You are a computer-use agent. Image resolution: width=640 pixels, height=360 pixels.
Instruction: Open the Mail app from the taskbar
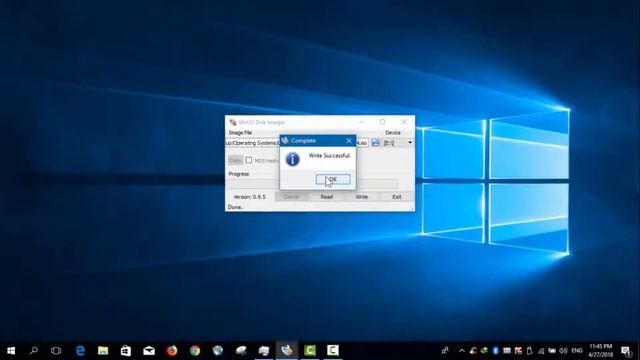pos(149,351)
